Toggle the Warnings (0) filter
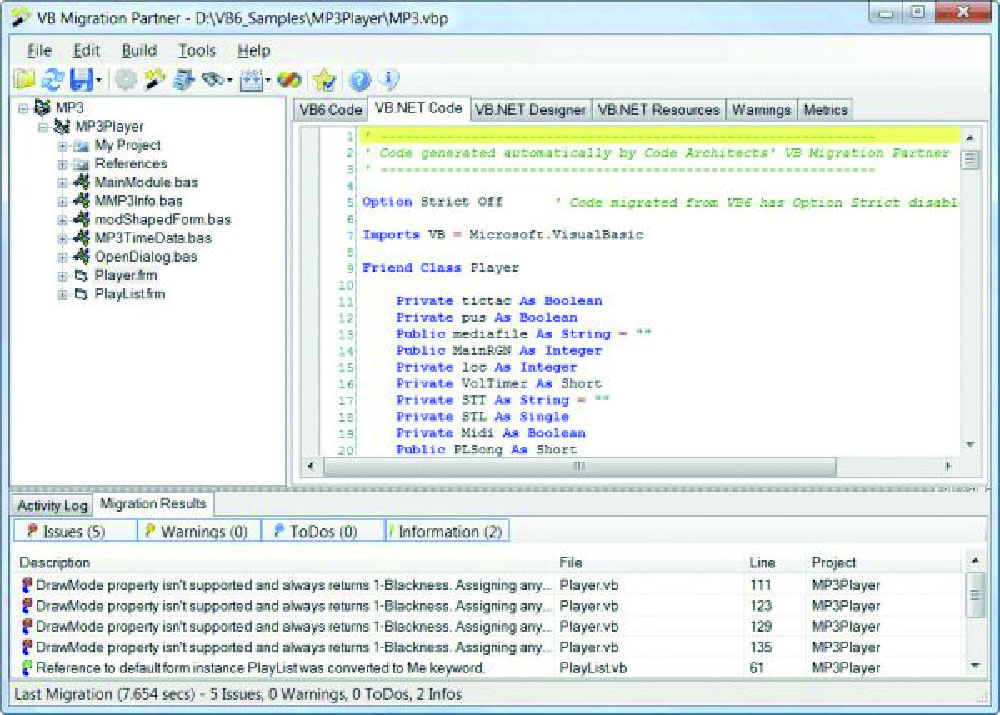 tap(199, 531)
